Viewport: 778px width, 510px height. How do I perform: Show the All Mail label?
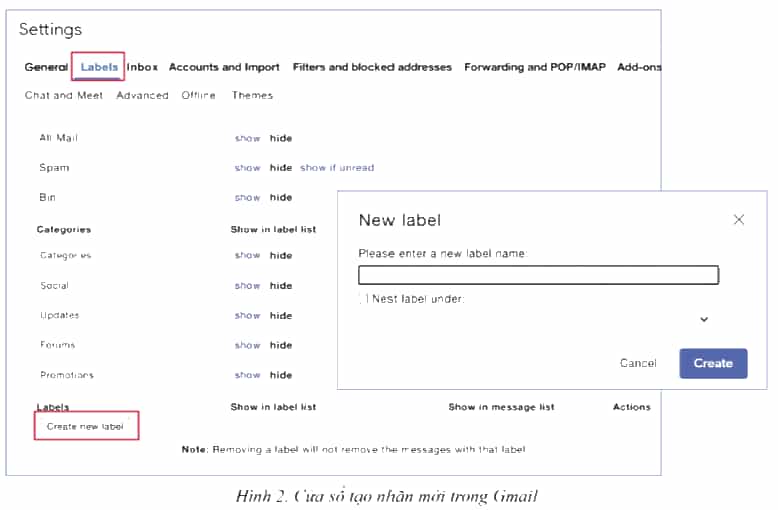coord(248,138)
